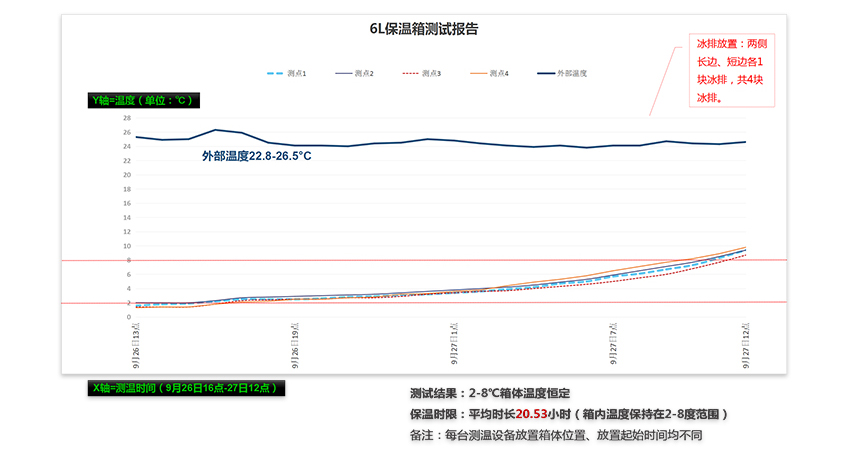Click the 26 tick on Y axis
This screenshot has width=850, height=476.
(127, 132)
